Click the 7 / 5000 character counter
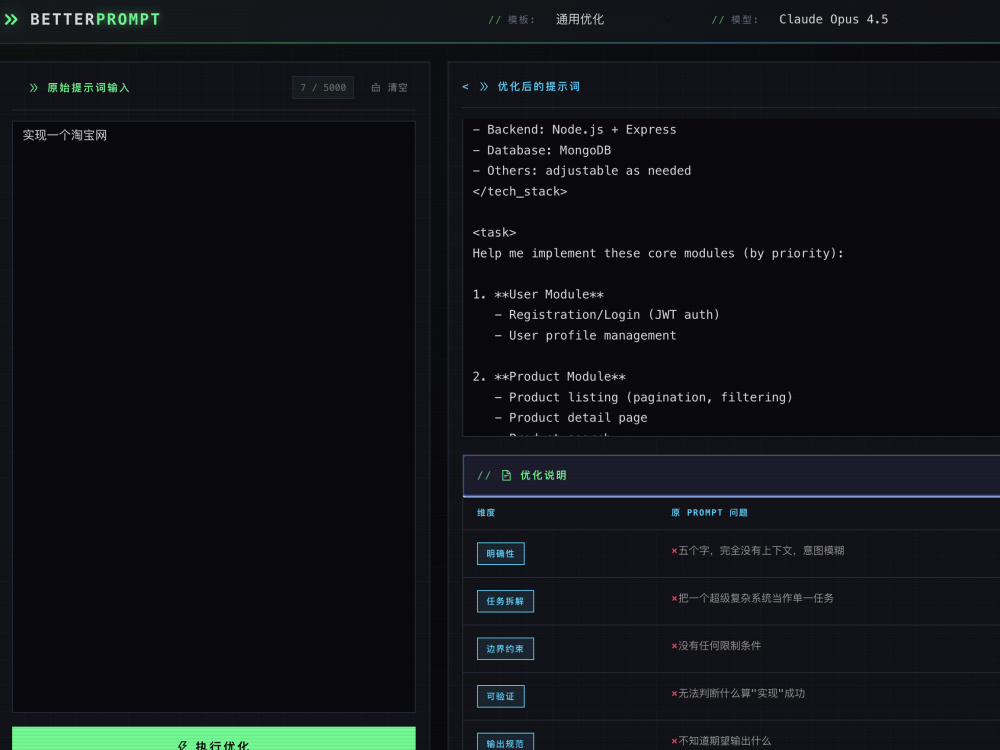This screenshot has width=1000, height=750. 323,87
